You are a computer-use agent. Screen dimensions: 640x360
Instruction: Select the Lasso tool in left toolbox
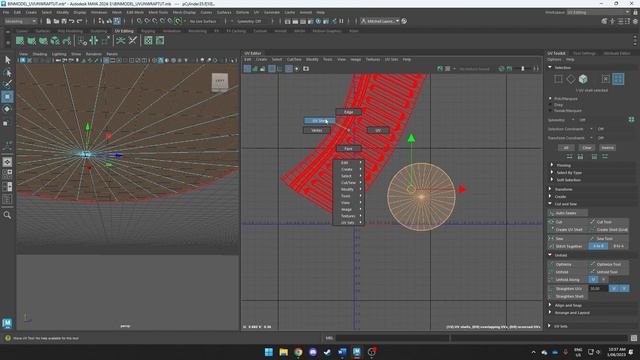(x=7, y=73)
